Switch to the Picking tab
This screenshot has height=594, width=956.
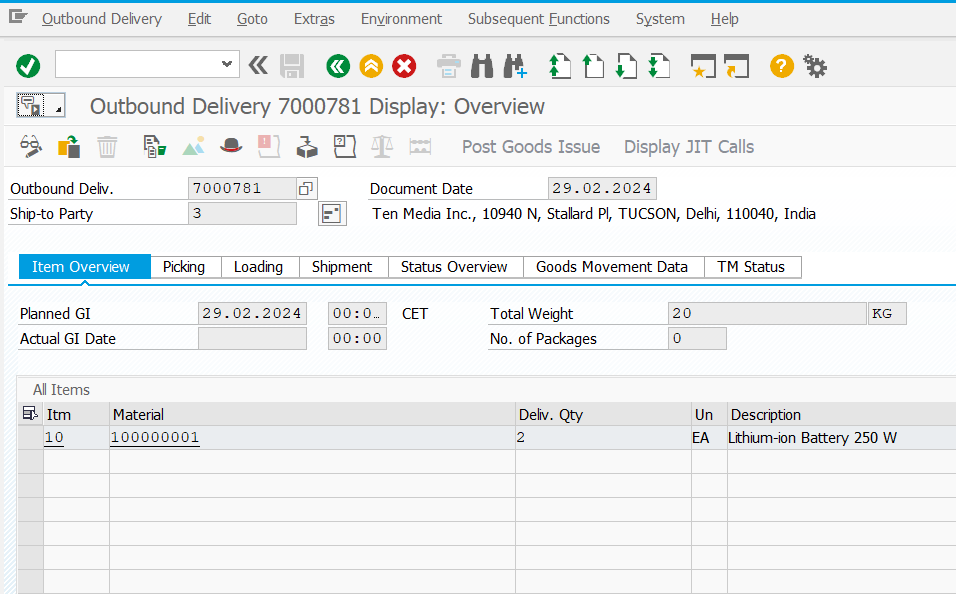tap(184, 267)
